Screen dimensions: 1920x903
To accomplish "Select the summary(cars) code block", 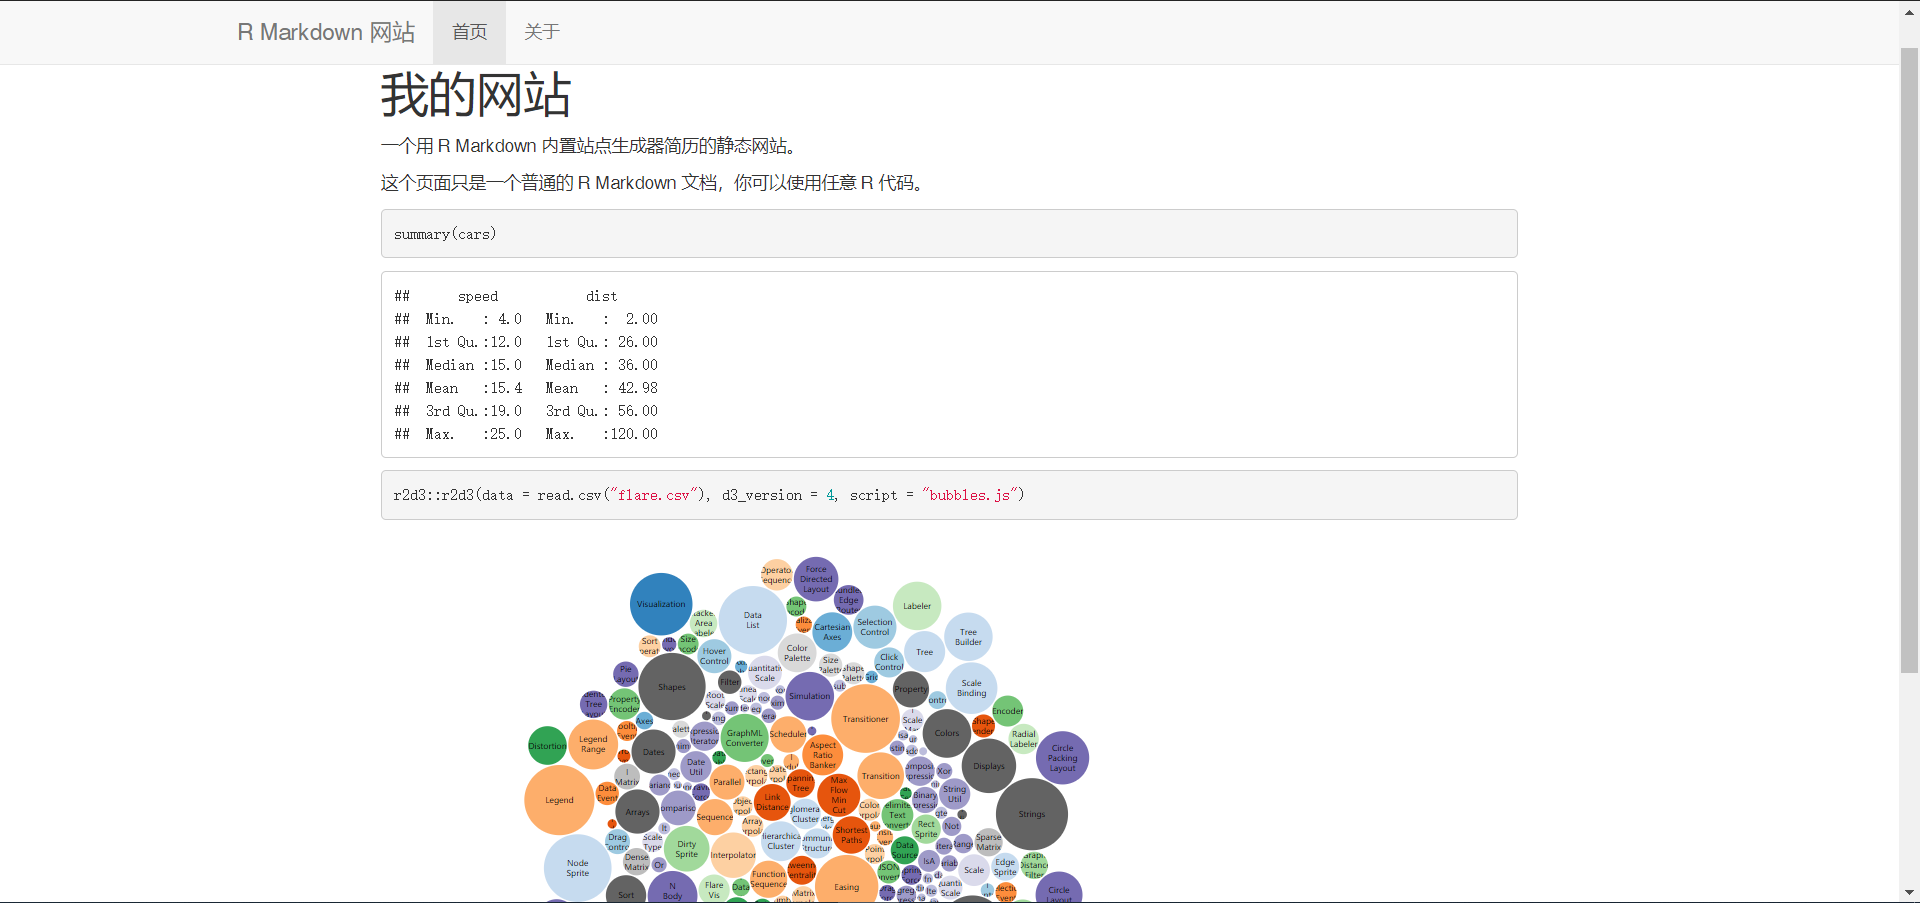I will [949, 233].
